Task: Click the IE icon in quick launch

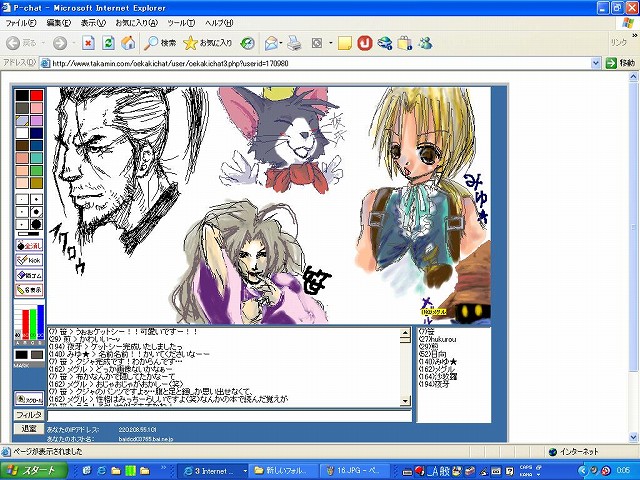Action: point(102,471)
